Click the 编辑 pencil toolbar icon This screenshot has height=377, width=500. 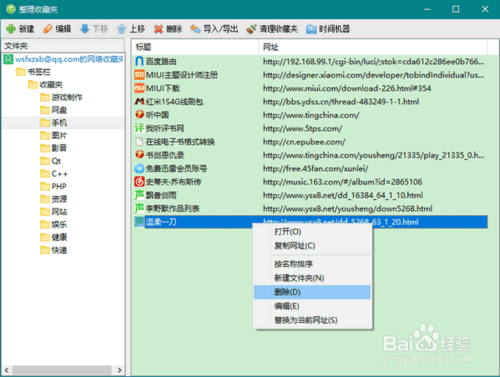(48, 29)
